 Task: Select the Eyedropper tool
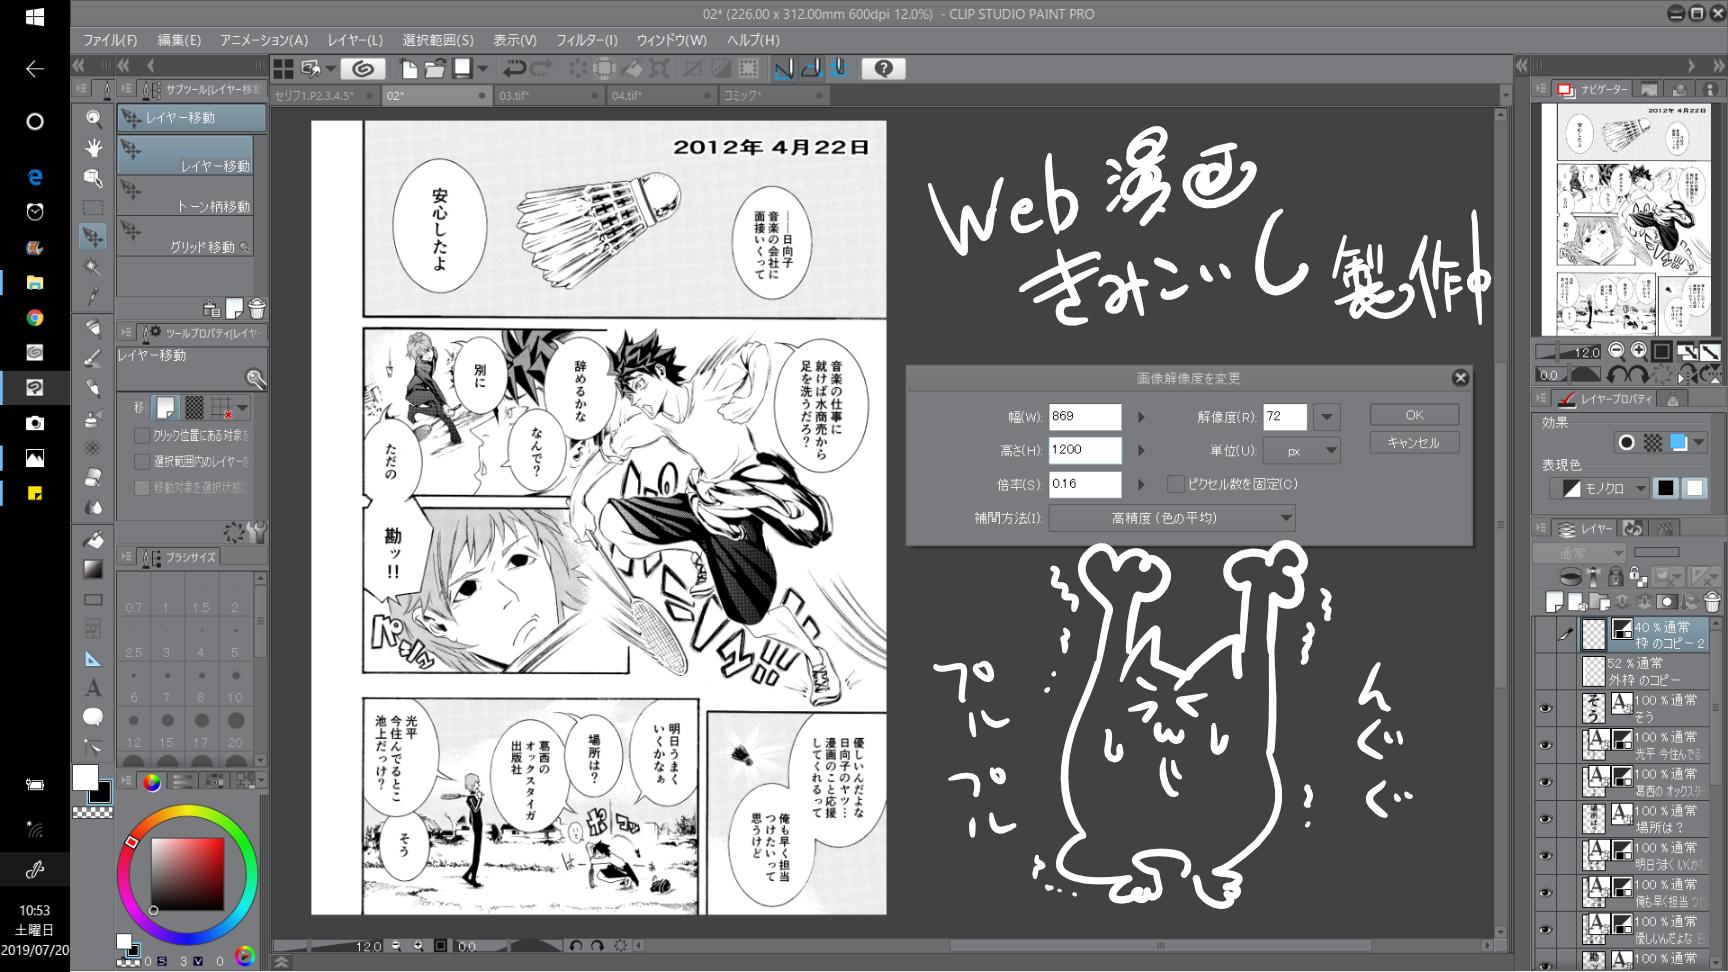coord(93,297)
